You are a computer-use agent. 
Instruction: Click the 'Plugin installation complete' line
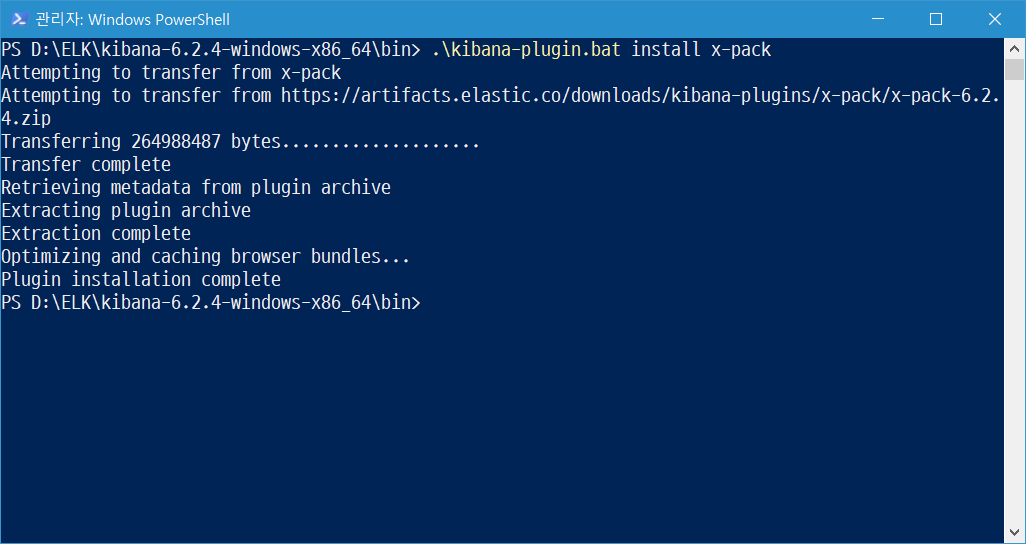click(141, 280)
